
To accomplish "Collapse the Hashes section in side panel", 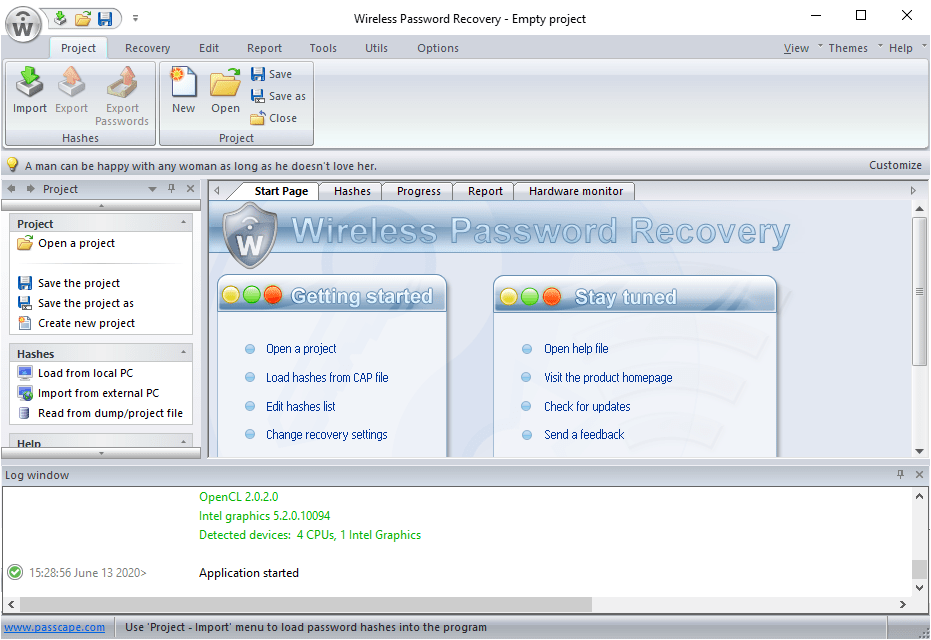I will tap(183, 353).
